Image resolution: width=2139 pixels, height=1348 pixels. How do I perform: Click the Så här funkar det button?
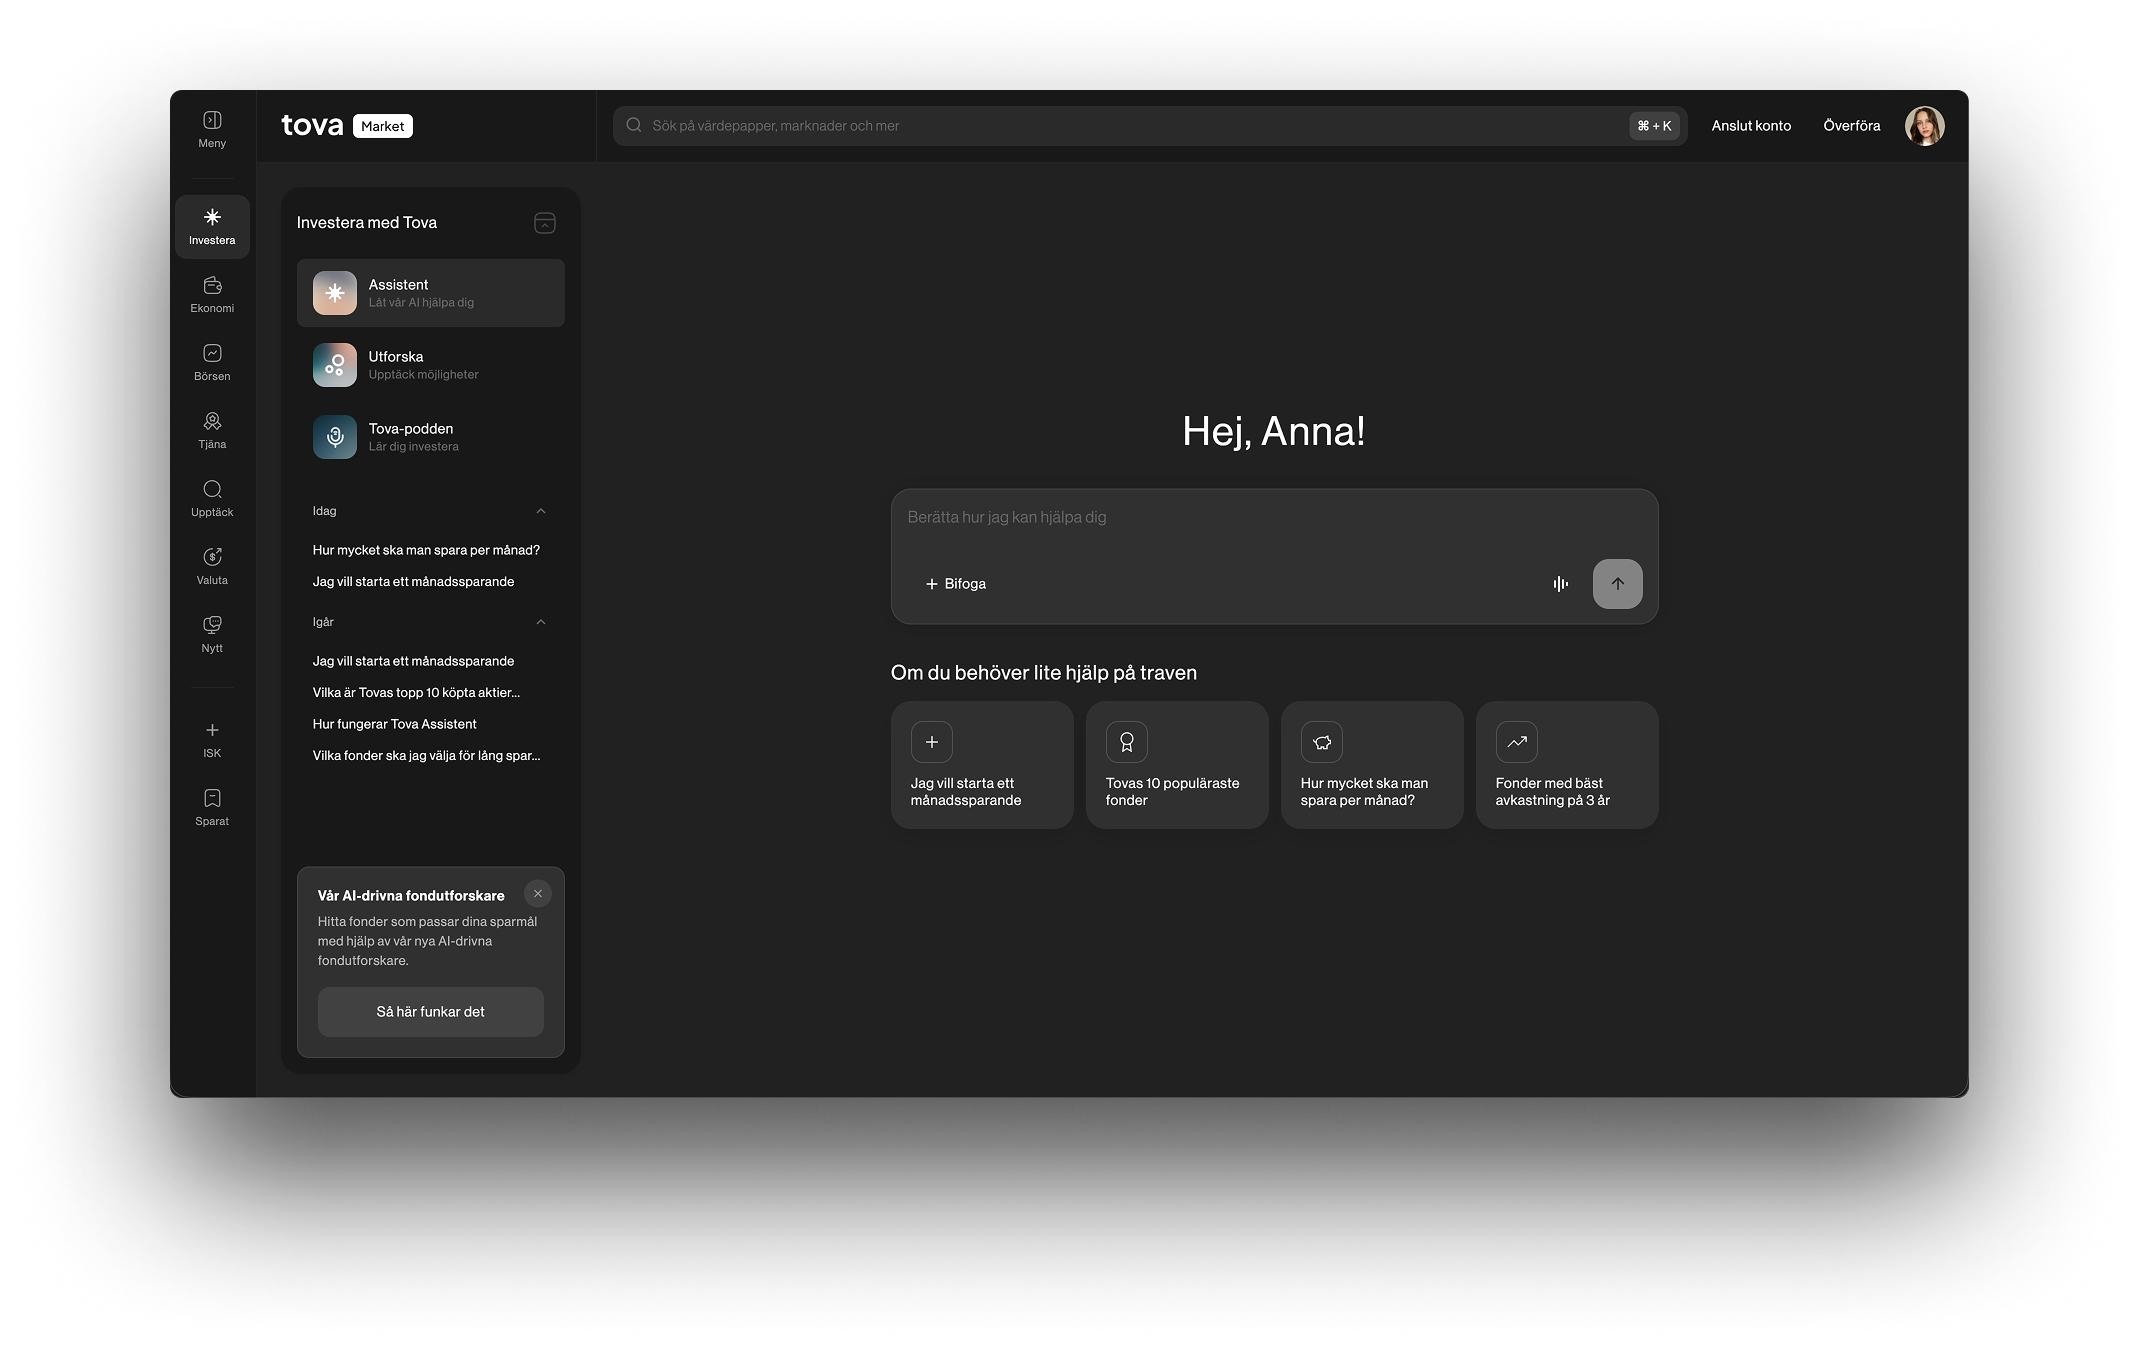[x=430, y=1012]
